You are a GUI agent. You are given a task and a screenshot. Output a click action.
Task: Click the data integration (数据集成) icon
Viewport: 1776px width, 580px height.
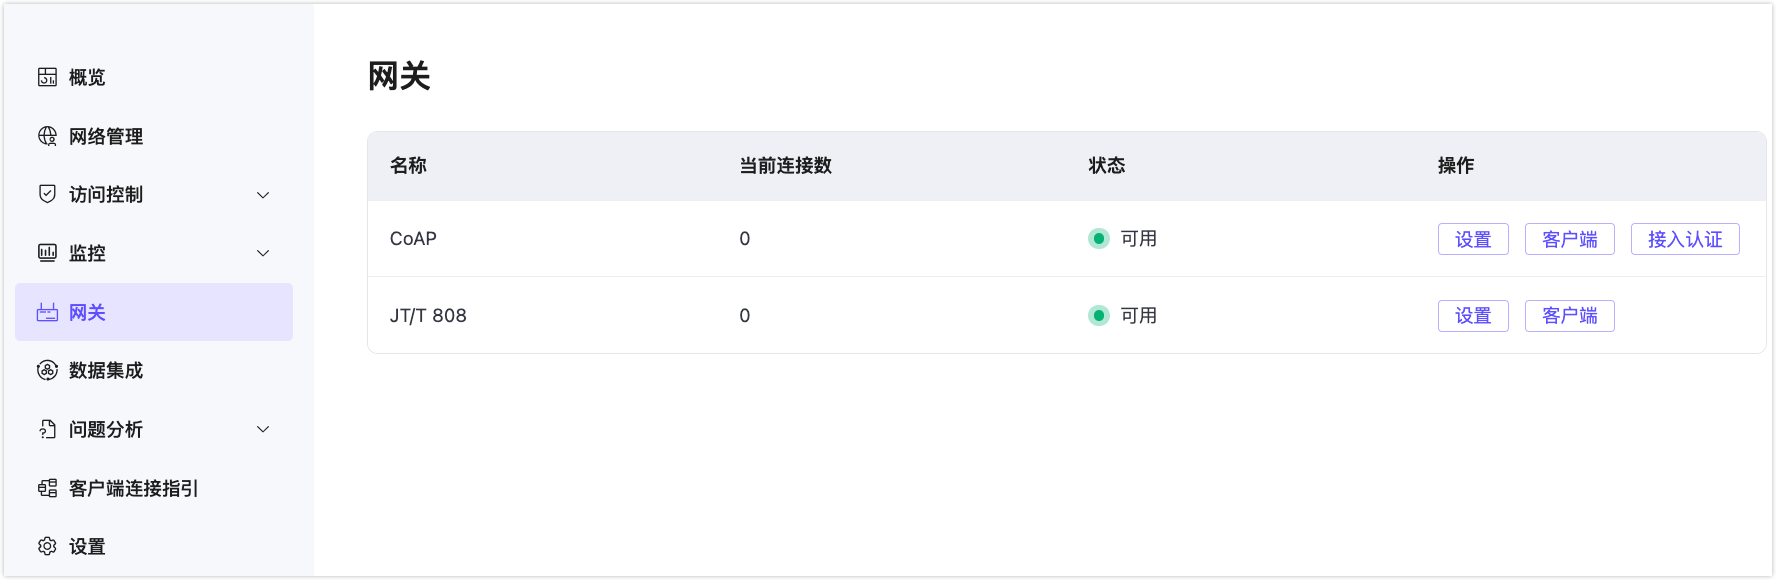[x=47, y=370]
